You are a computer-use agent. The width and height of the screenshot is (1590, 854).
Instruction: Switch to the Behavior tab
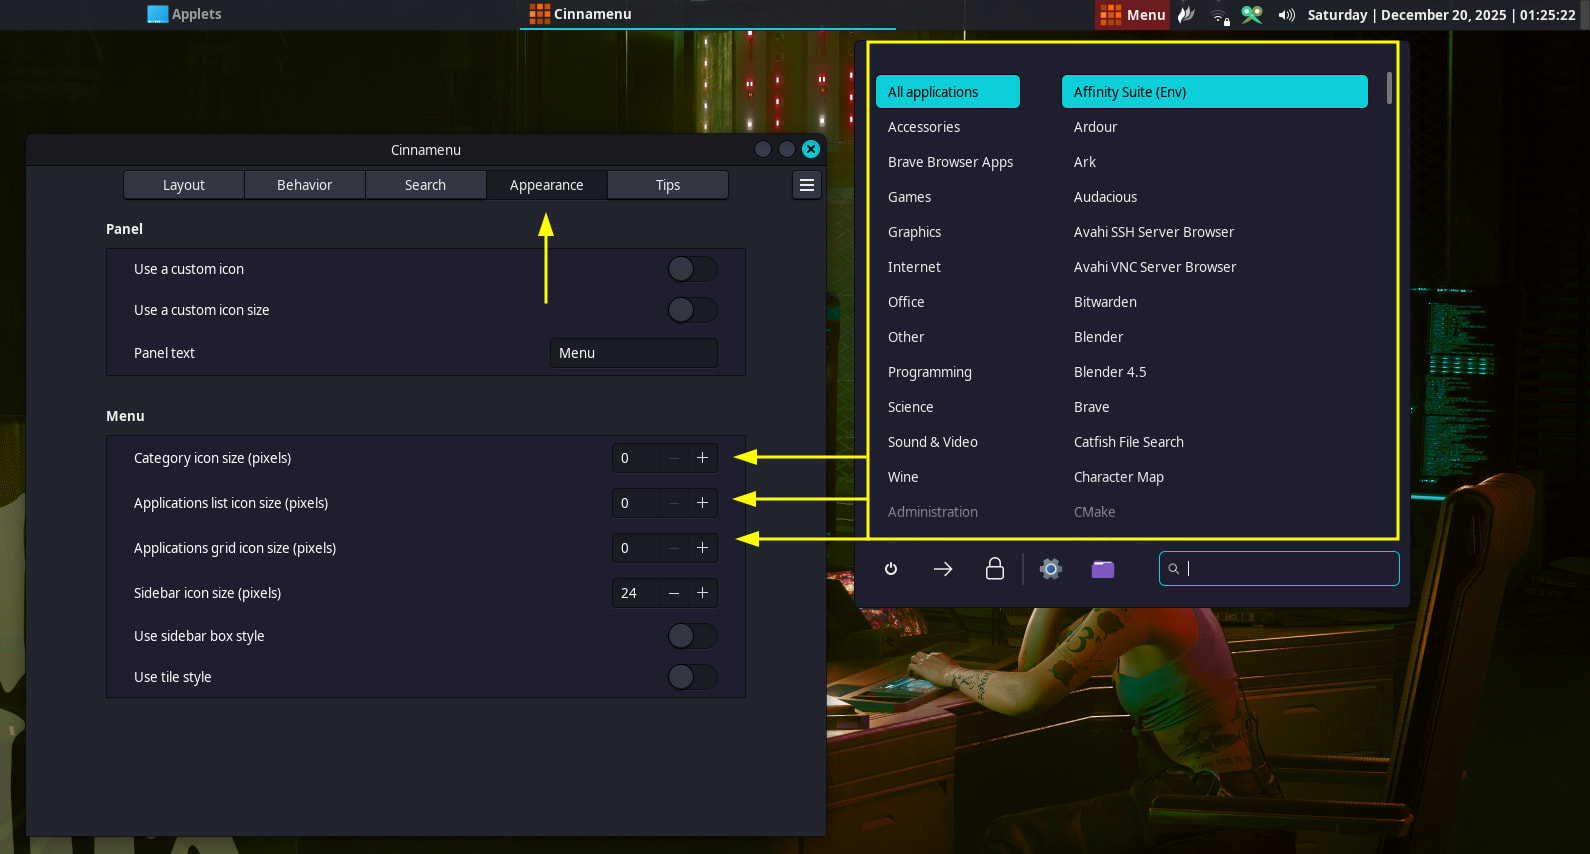pyautogui.click(x=304, y=185)
